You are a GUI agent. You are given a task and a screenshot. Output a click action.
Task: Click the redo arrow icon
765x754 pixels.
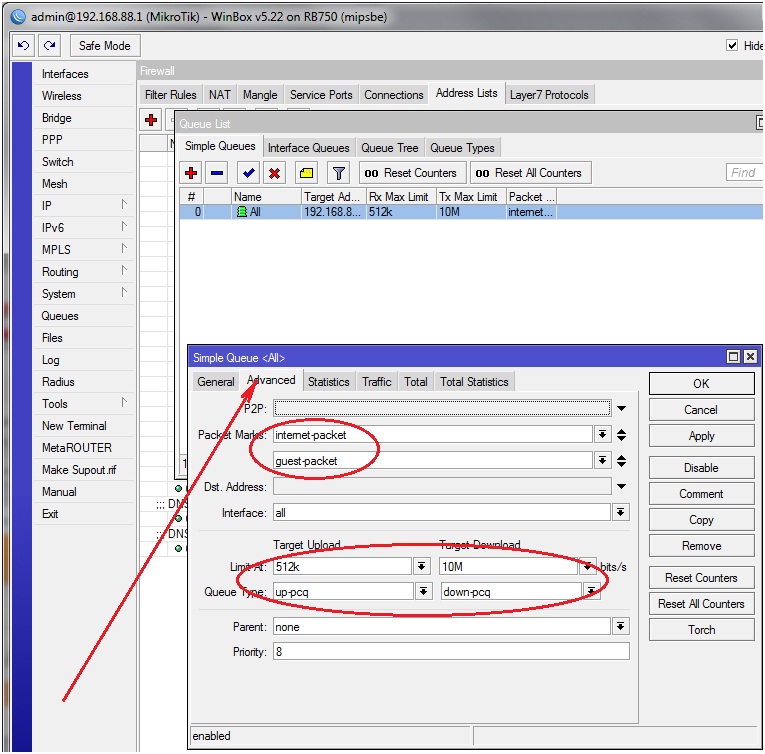coord(50,46)
